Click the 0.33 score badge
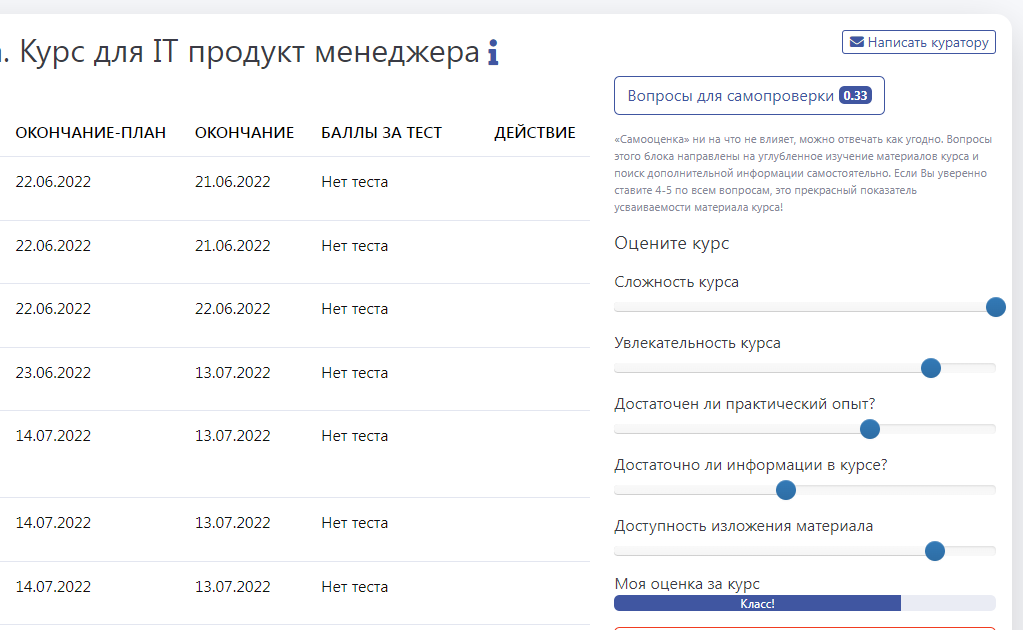Viewport: 1023px width, 630px height. [x=855, y=96]
